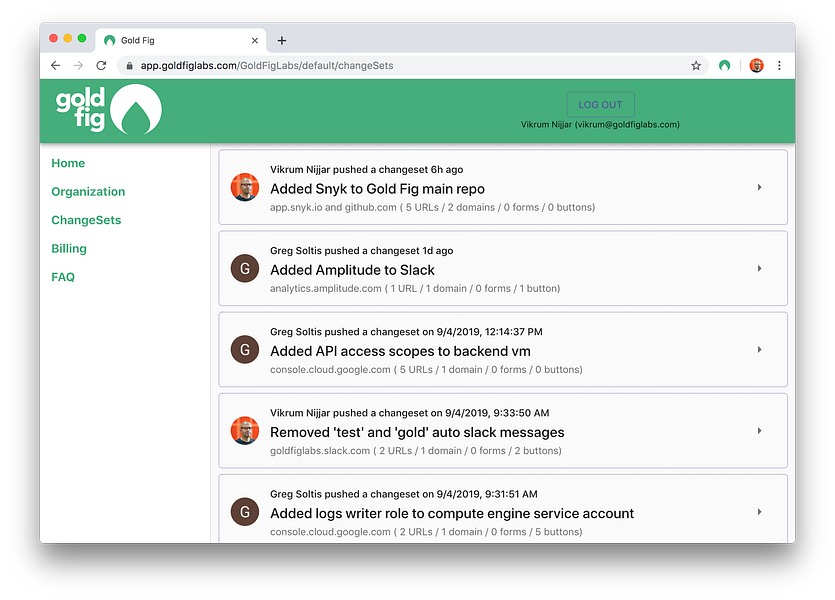Viewport: 835px width, 600px height.
Task: Reload the page with refresh icon
Action: click(x=101, y=65)
